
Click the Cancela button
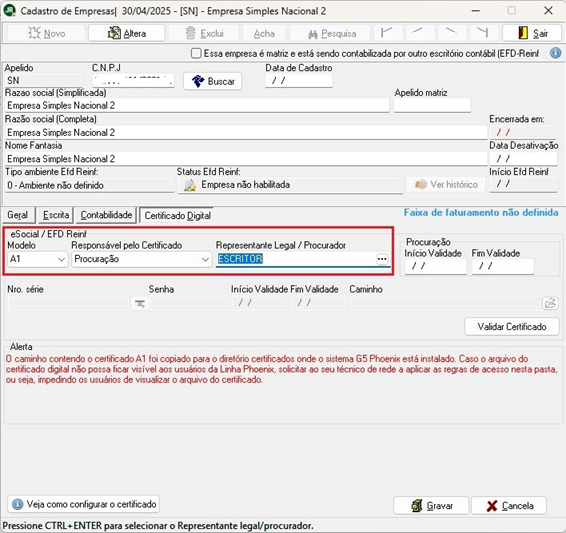(x=509, y=506)
